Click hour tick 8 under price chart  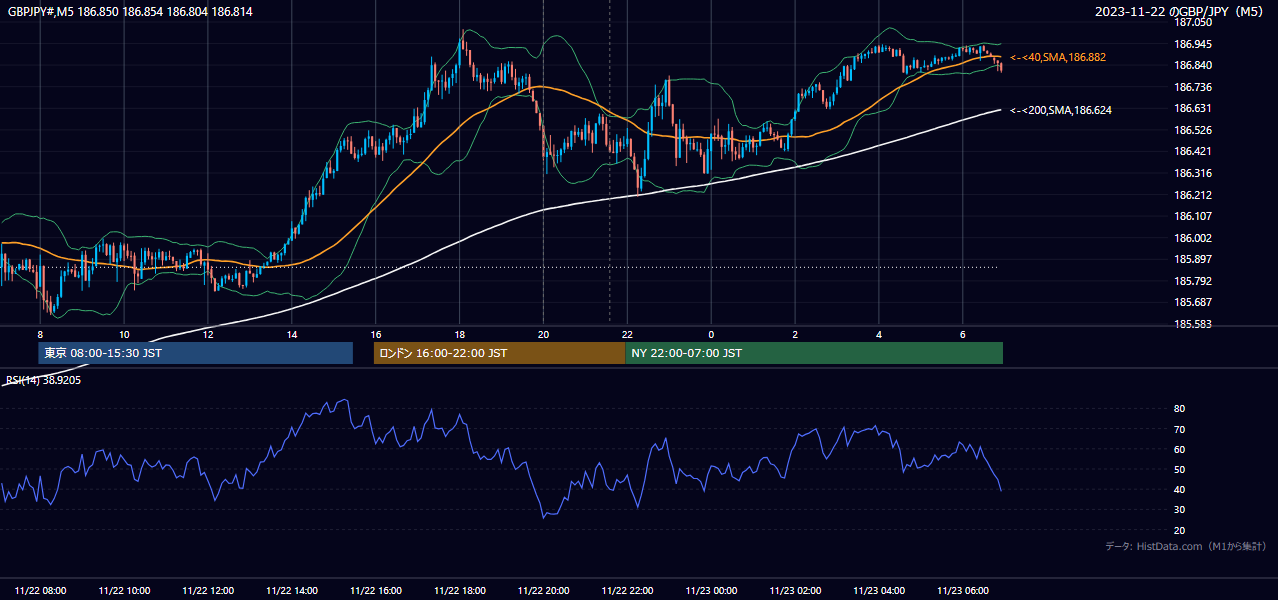coord(40,334)
